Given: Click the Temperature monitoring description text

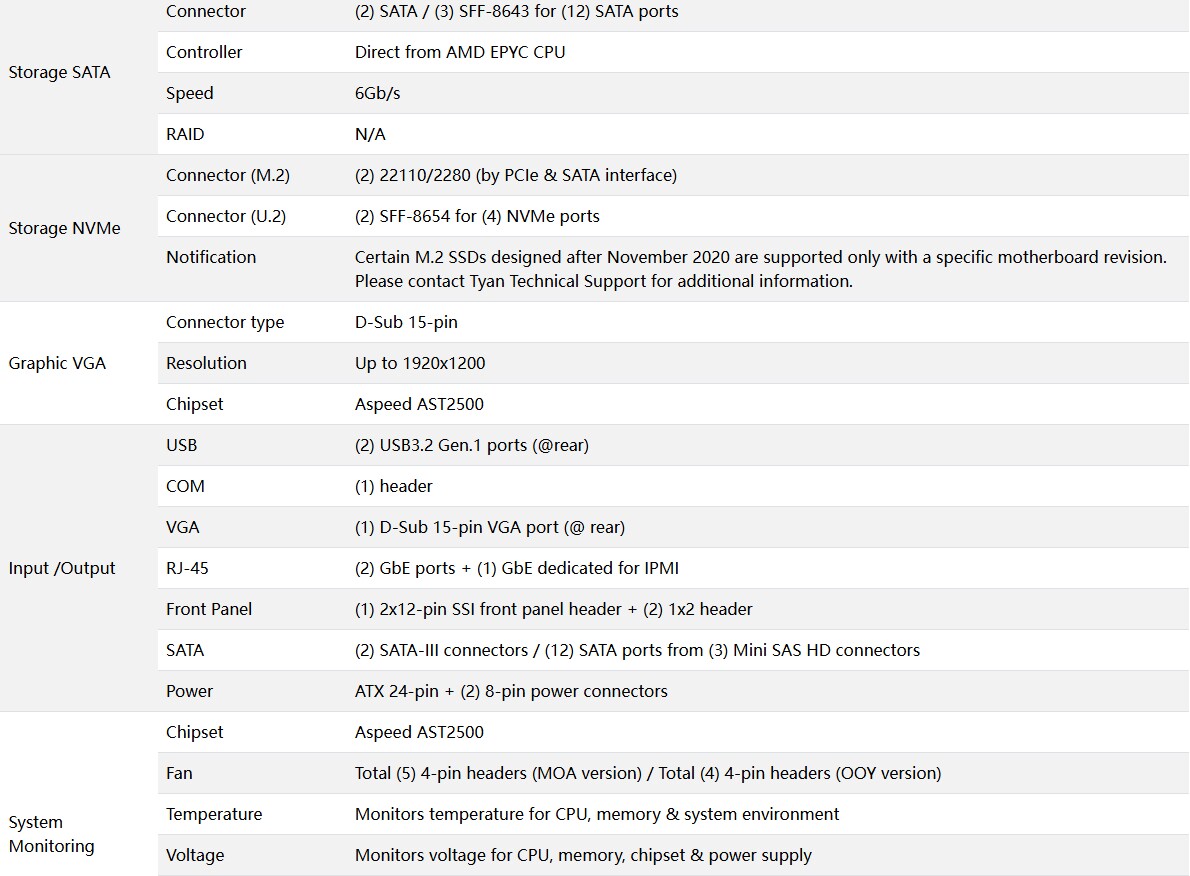Looking at the screenshot, I should pyautogui.click(x=597, y=814).
